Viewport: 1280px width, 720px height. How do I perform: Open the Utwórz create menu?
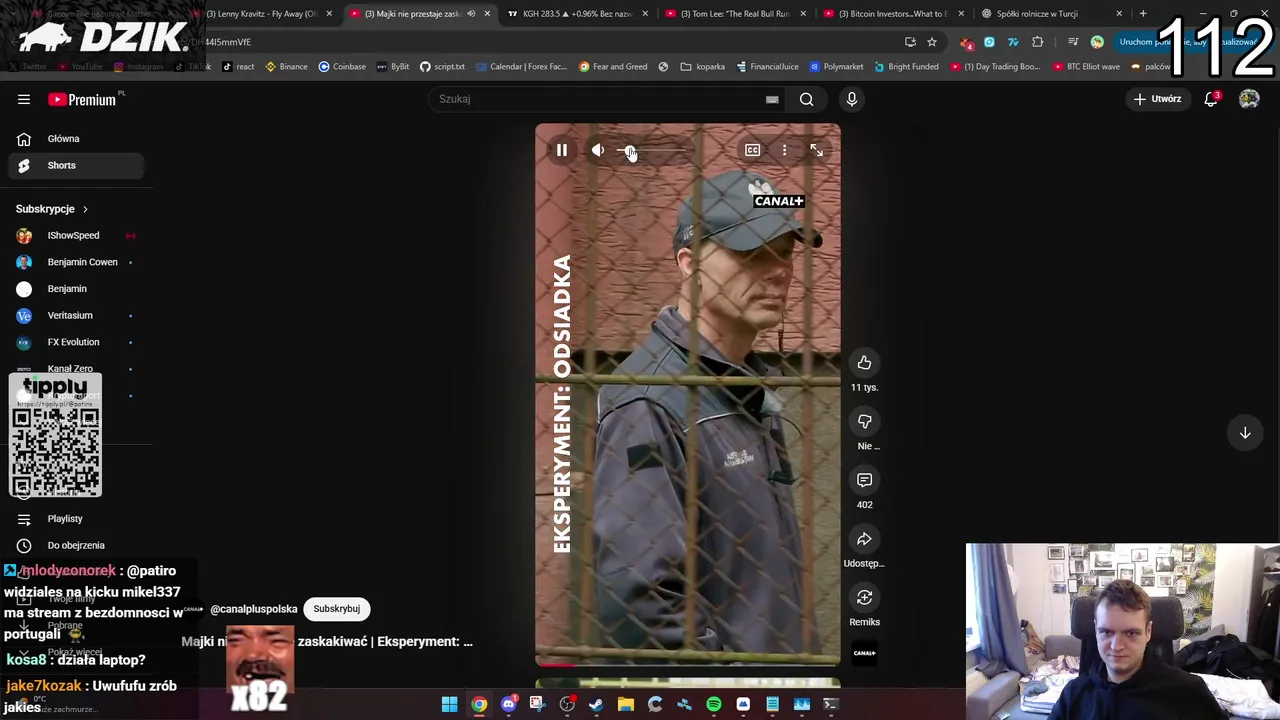1157,99
